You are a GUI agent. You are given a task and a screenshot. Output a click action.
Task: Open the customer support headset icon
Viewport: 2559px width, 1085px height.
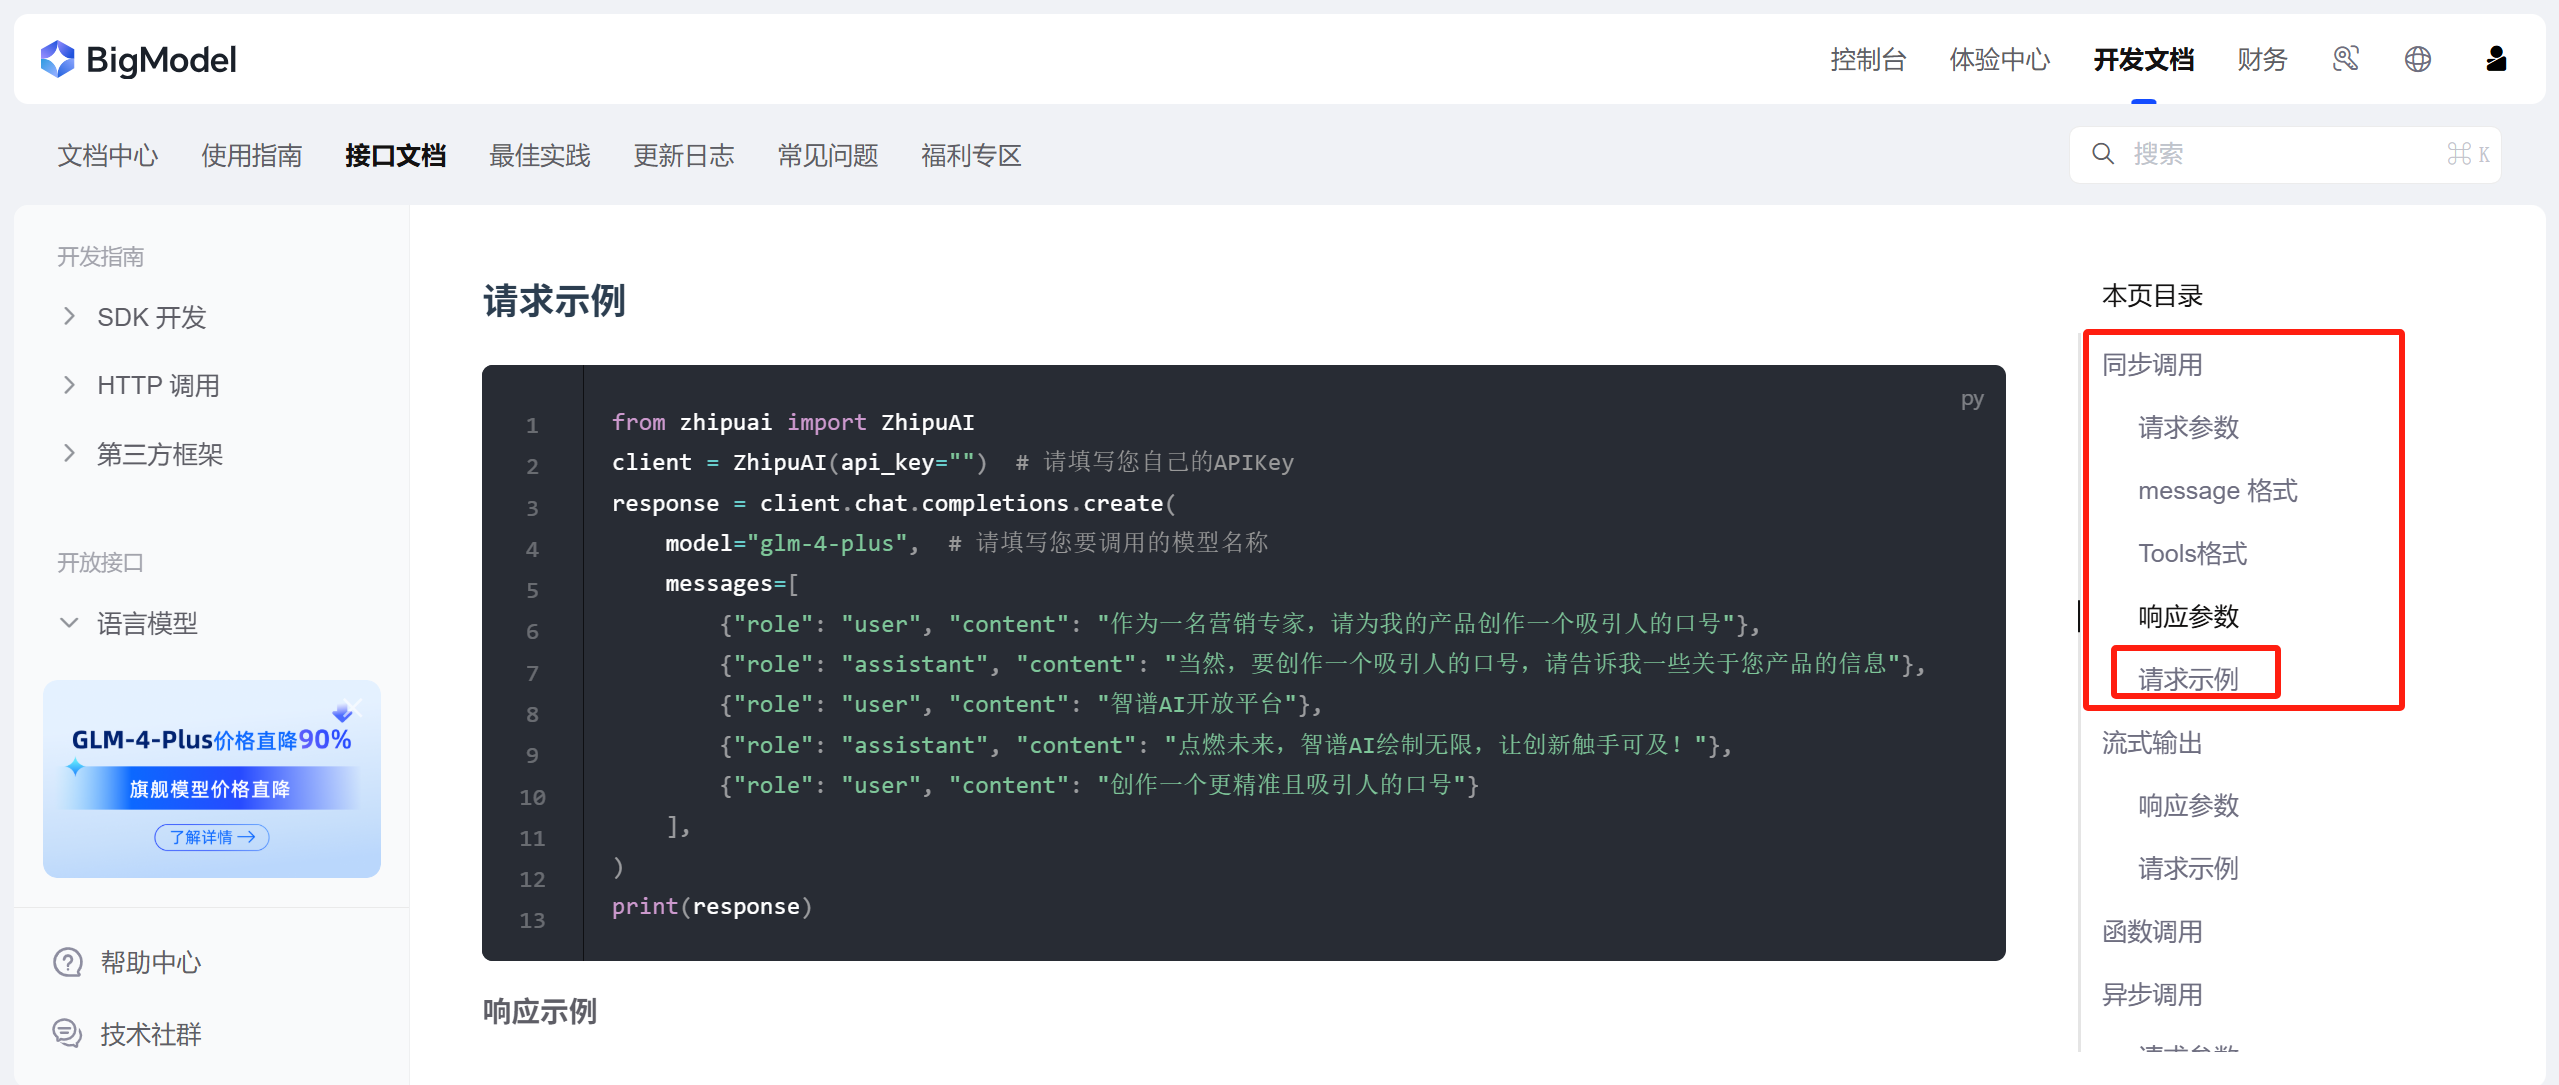click(x=2345, y=59)
